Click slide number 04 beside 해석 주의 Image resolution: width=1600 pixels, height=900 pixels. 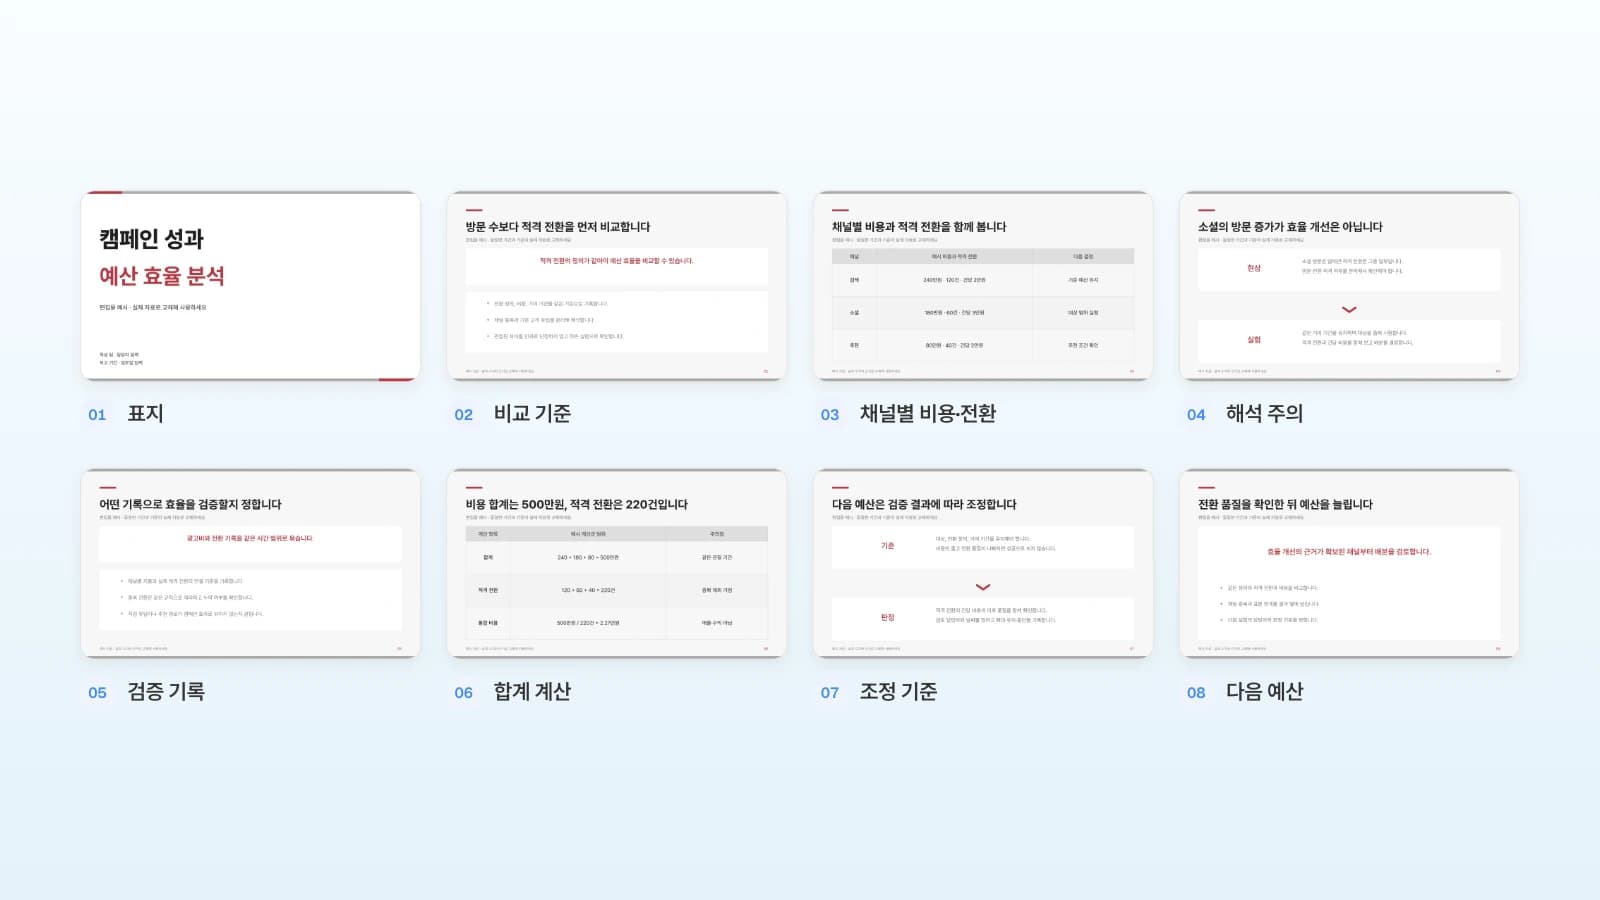[x=1196, y=415]
